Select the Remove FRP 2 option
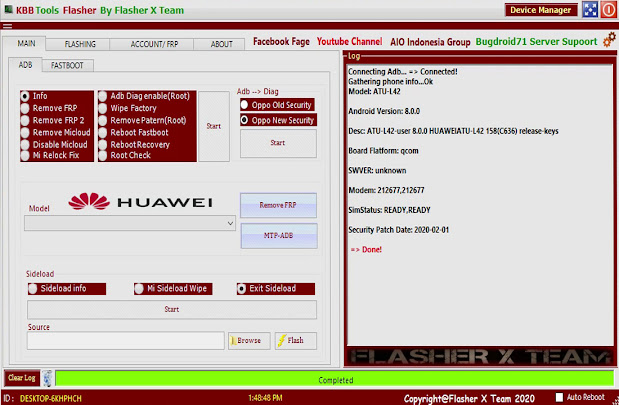 [53, 120]
